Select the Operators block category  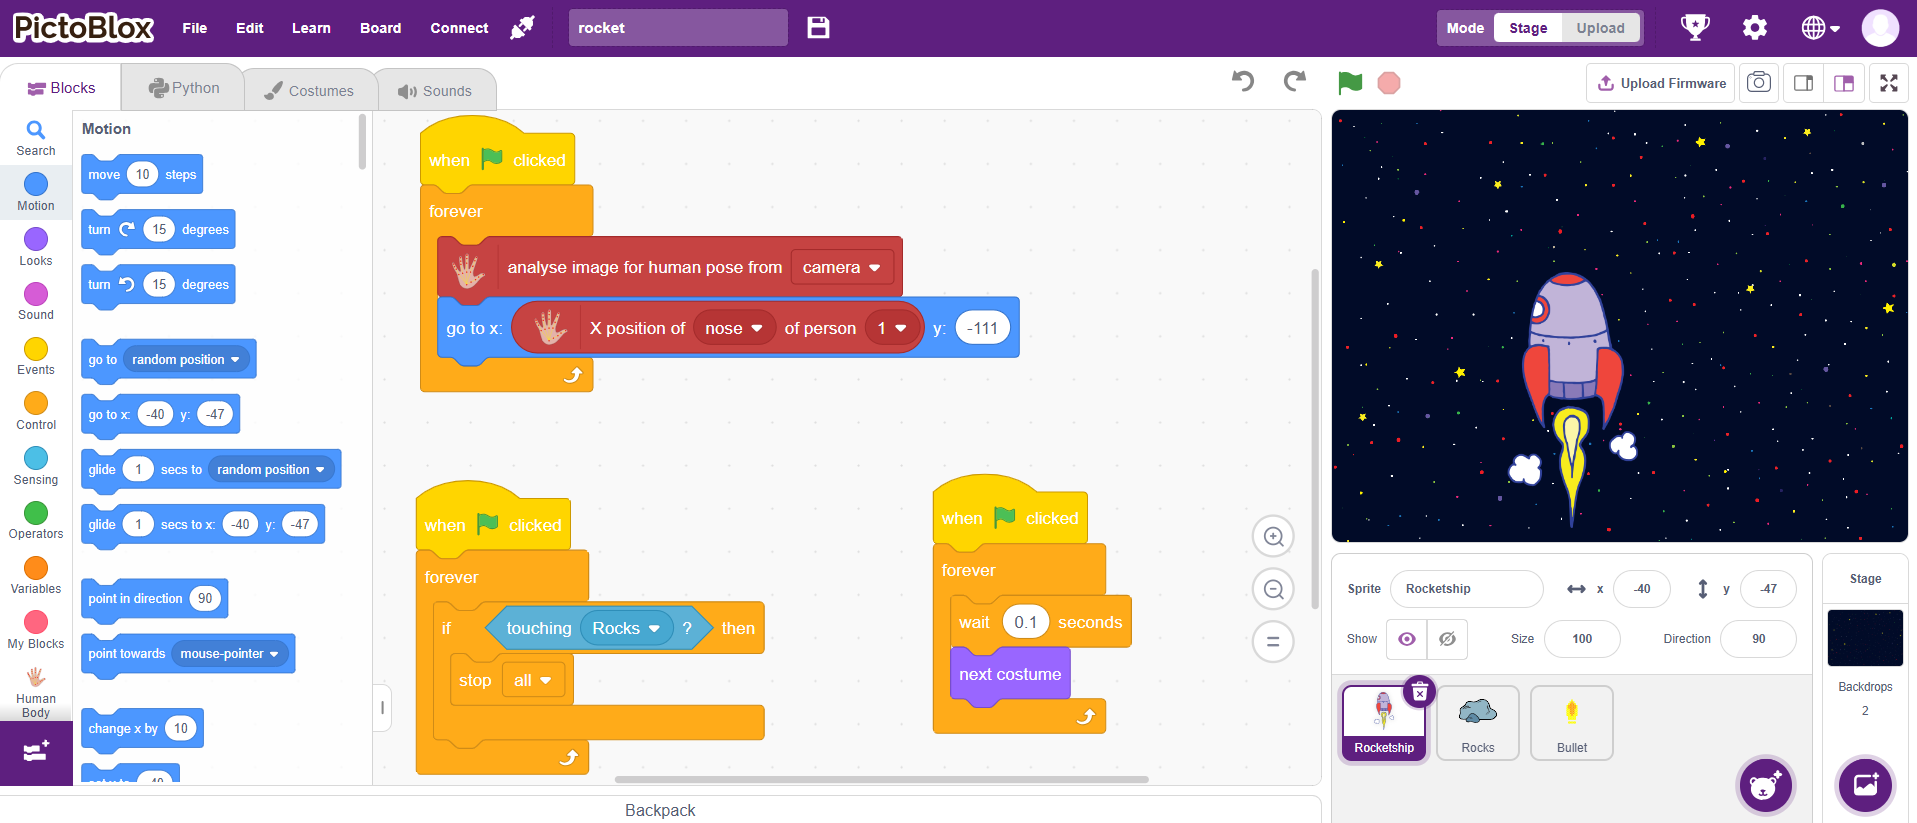(x=36, y=520)
